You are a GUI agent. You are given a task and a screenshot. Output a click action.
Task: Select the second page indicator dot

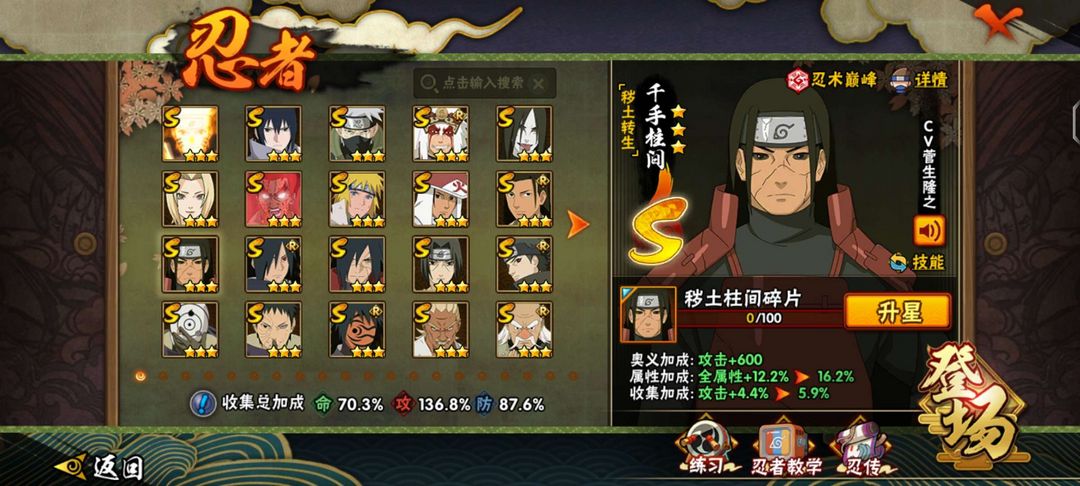(163, 376)
